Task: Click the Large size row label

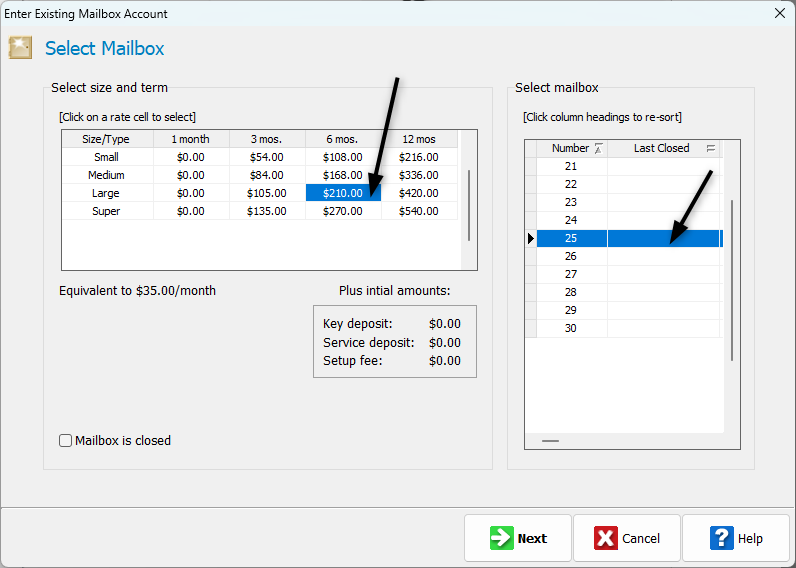Action: pos(107,193)
